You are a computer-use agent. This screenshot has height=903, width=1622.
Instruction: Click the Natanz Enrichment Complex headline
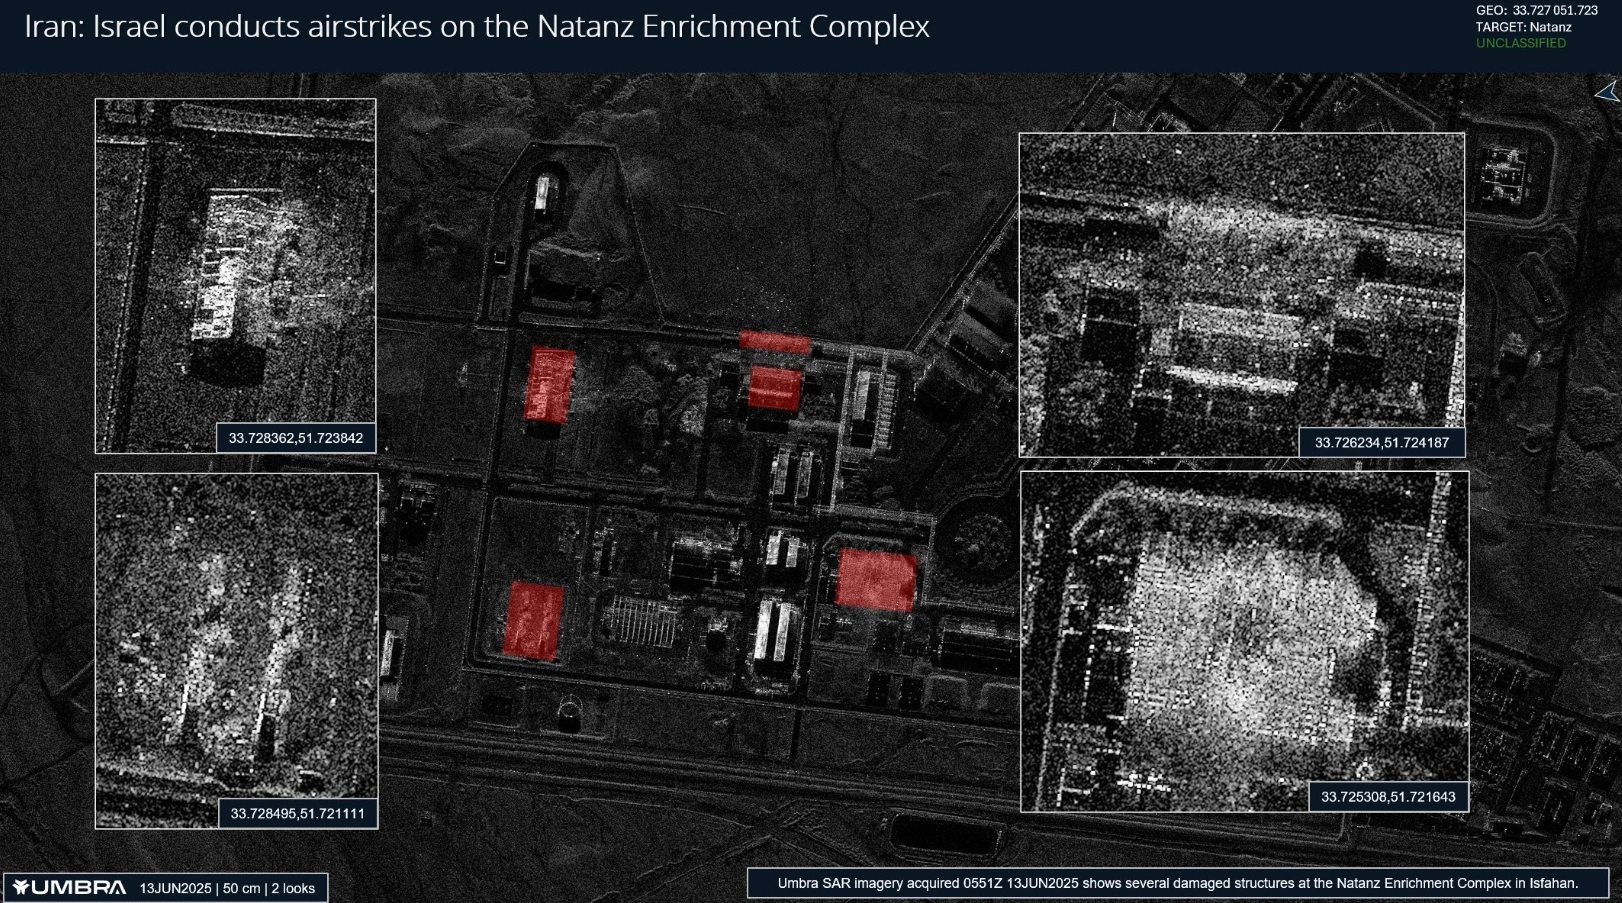pyautogui.click(x=476, y=27)
